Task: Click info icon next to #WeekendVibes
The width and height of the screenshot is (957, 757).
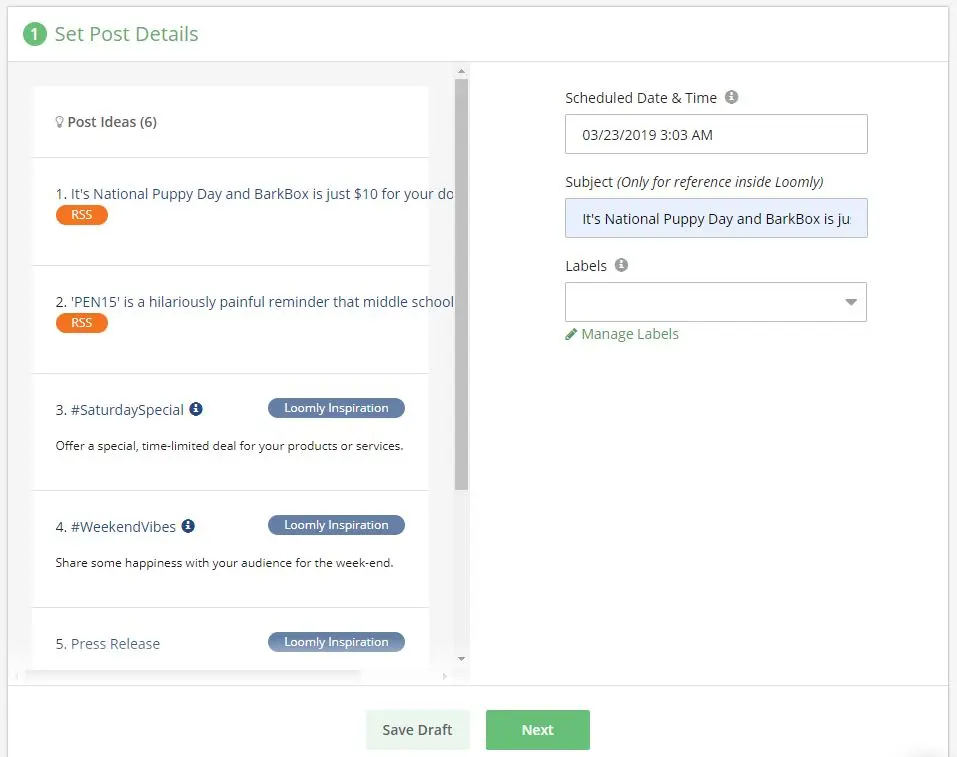Action: point(188,526)
